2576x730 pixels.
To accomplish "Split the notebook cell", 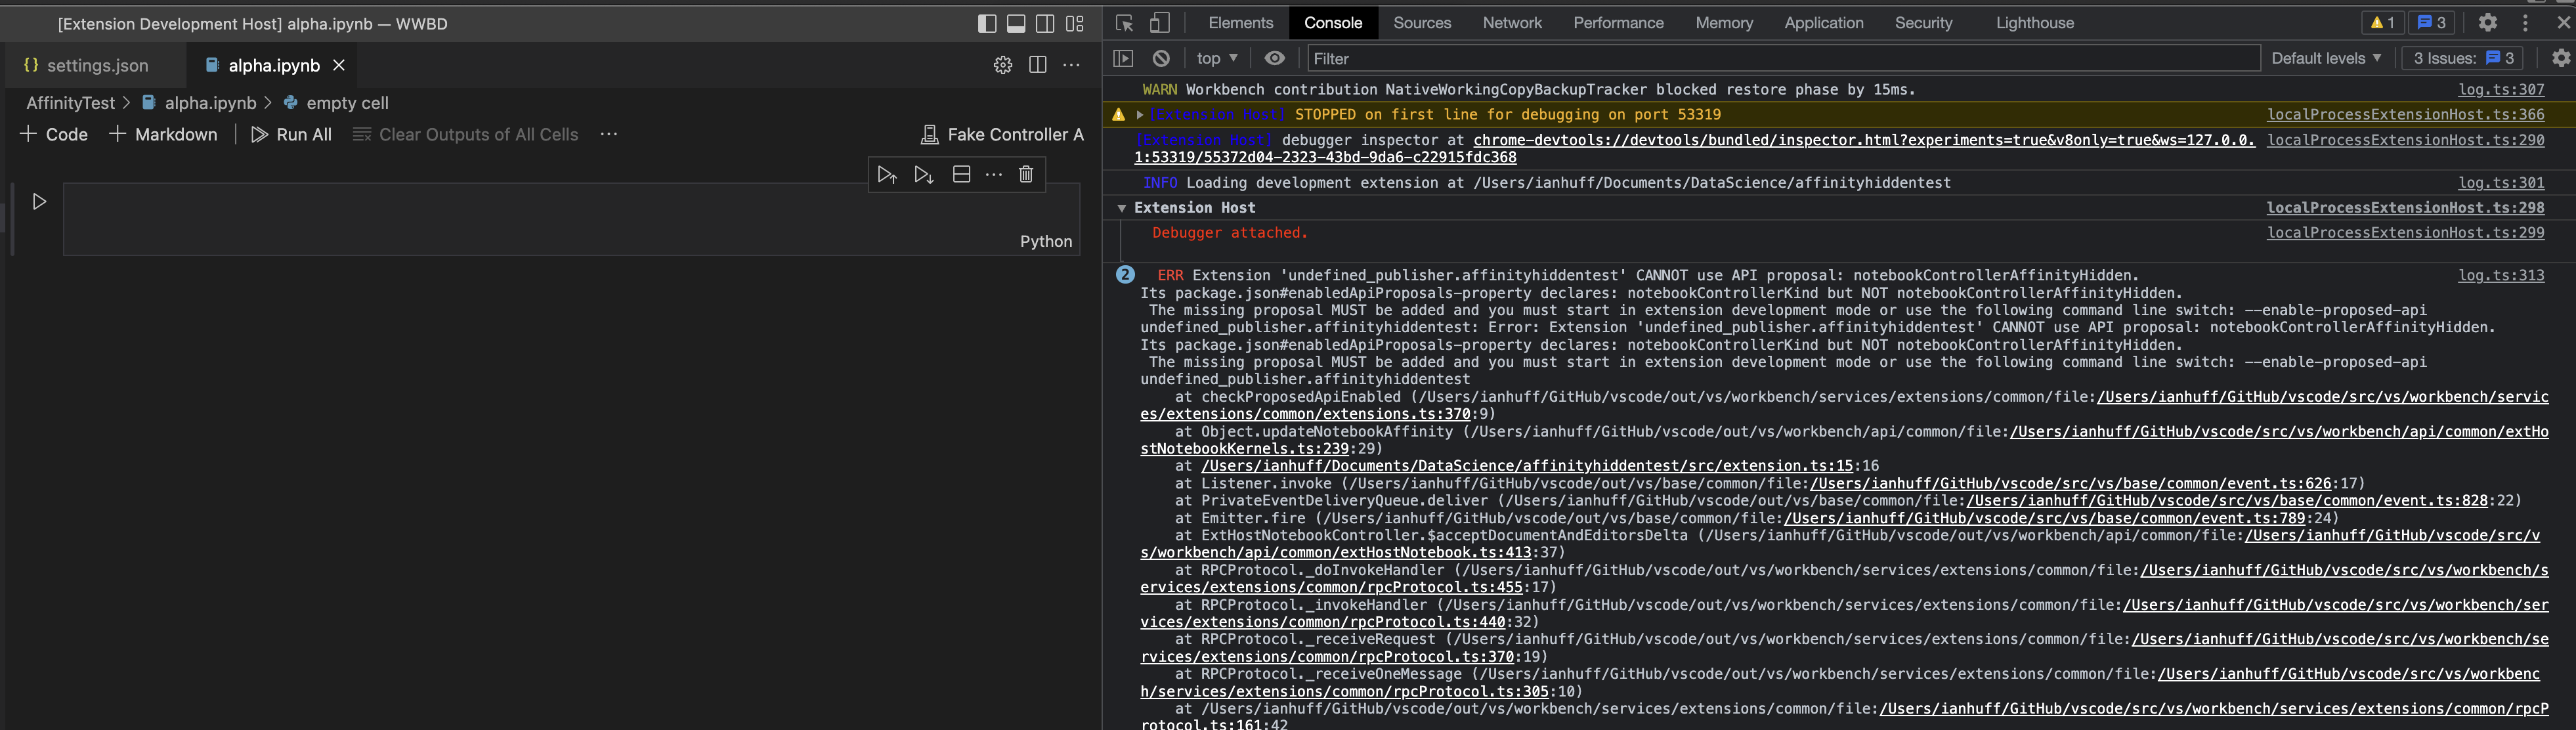I will click(x=961, y=175).
